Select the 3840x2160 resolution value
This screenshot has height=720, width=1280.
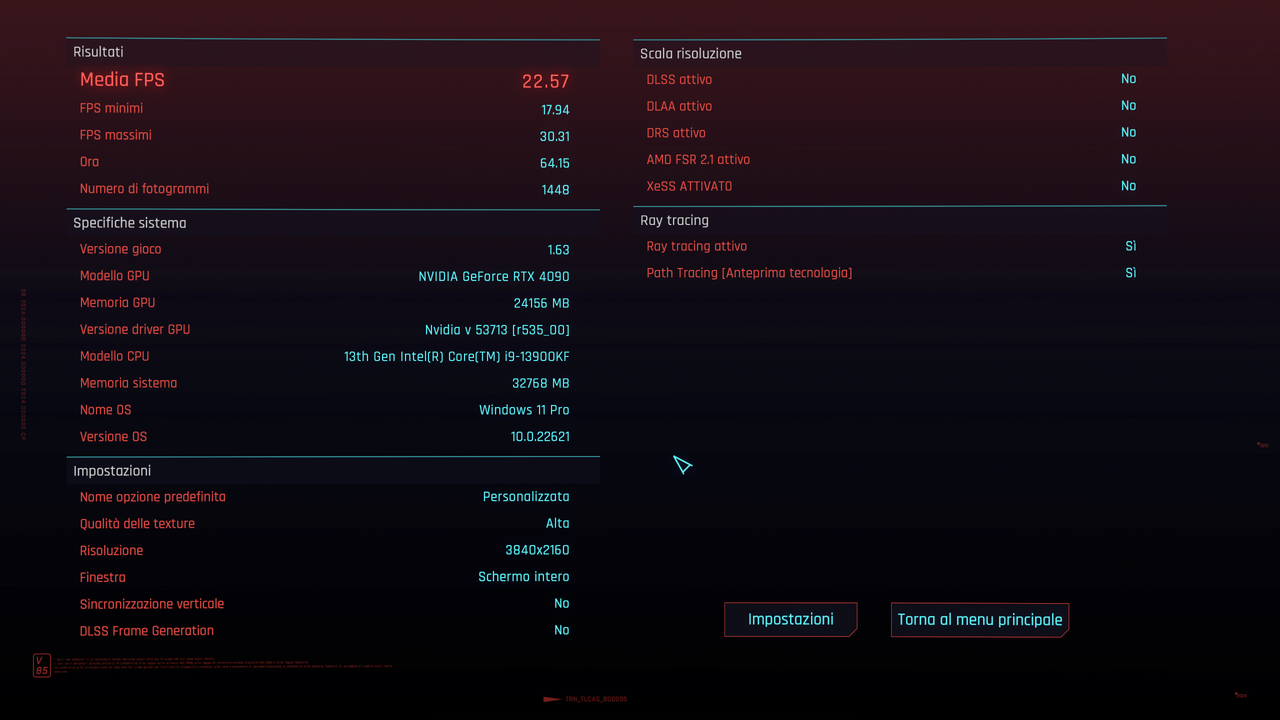pos(537,551)
